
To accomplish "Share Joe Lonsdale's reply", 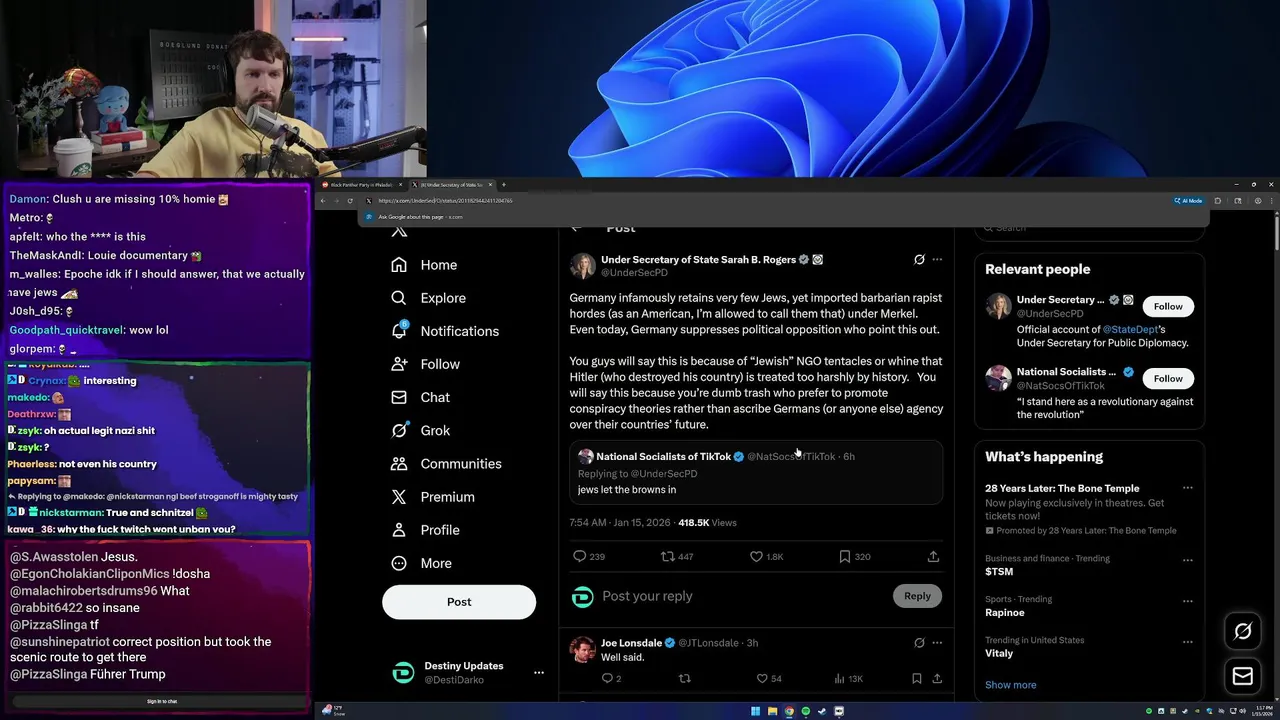I will point(937,678).
